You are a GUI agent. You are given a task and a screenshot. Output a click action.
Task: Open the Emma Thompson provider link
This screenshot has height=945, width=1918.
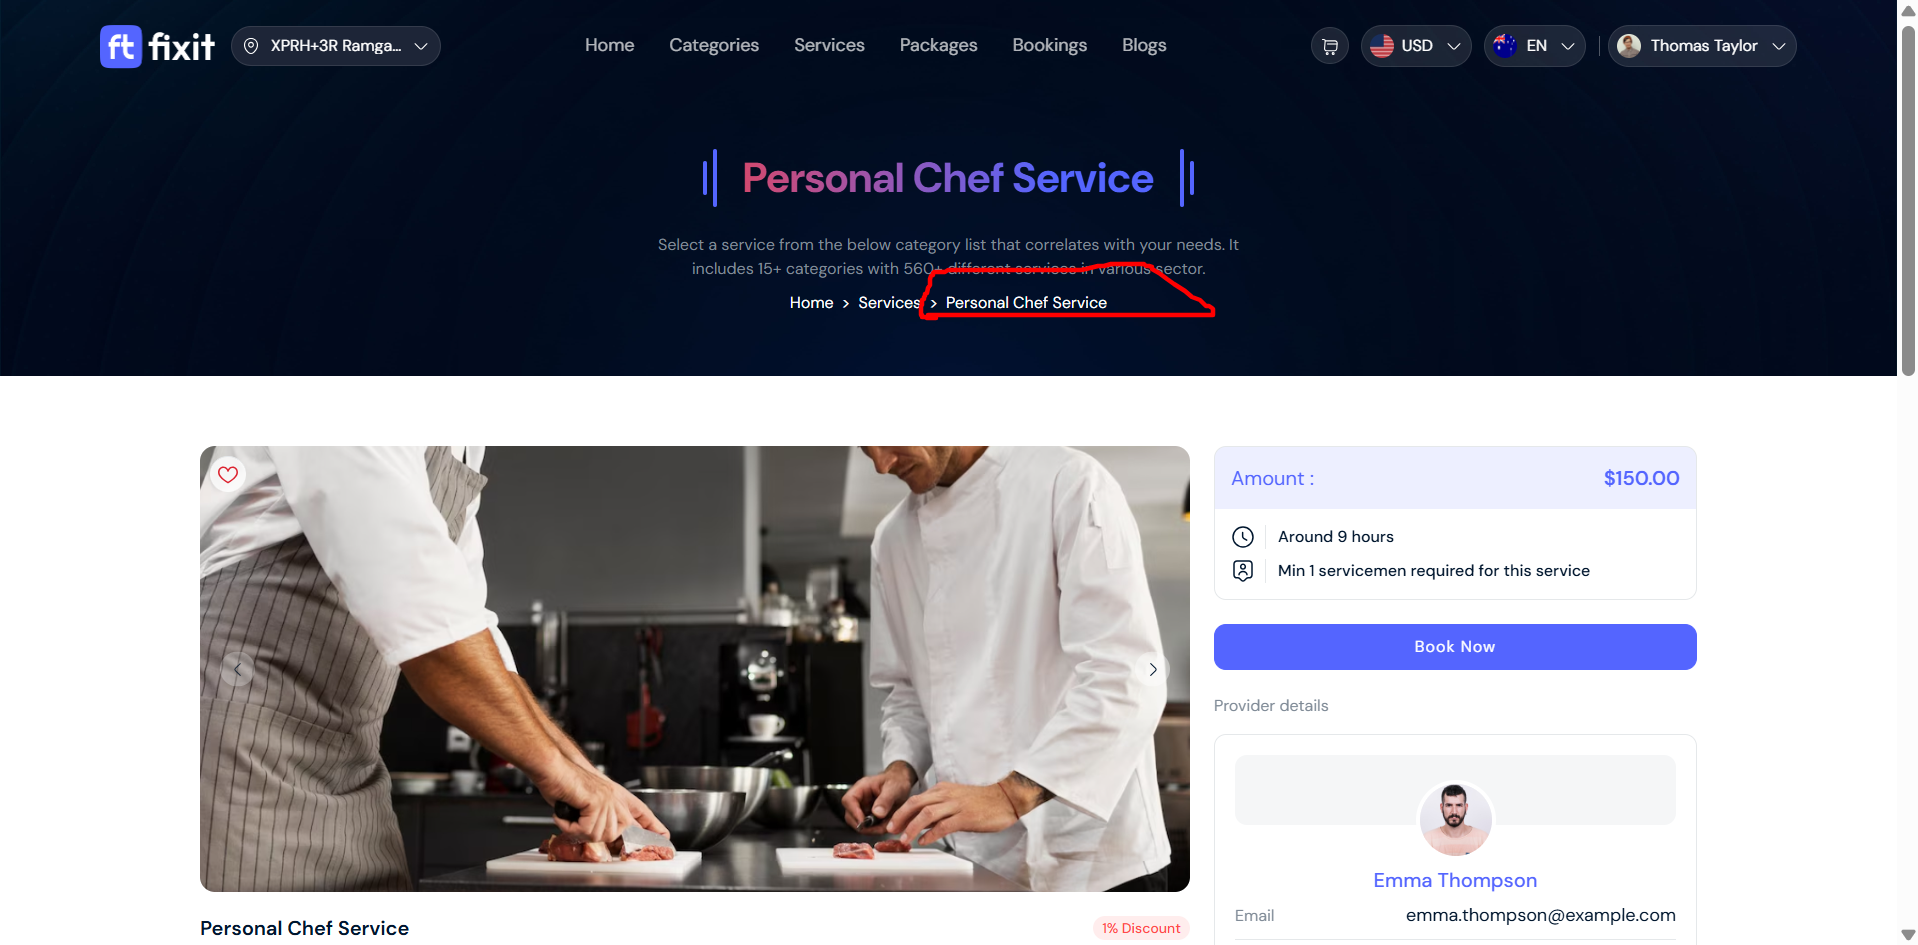[1455, 880]
